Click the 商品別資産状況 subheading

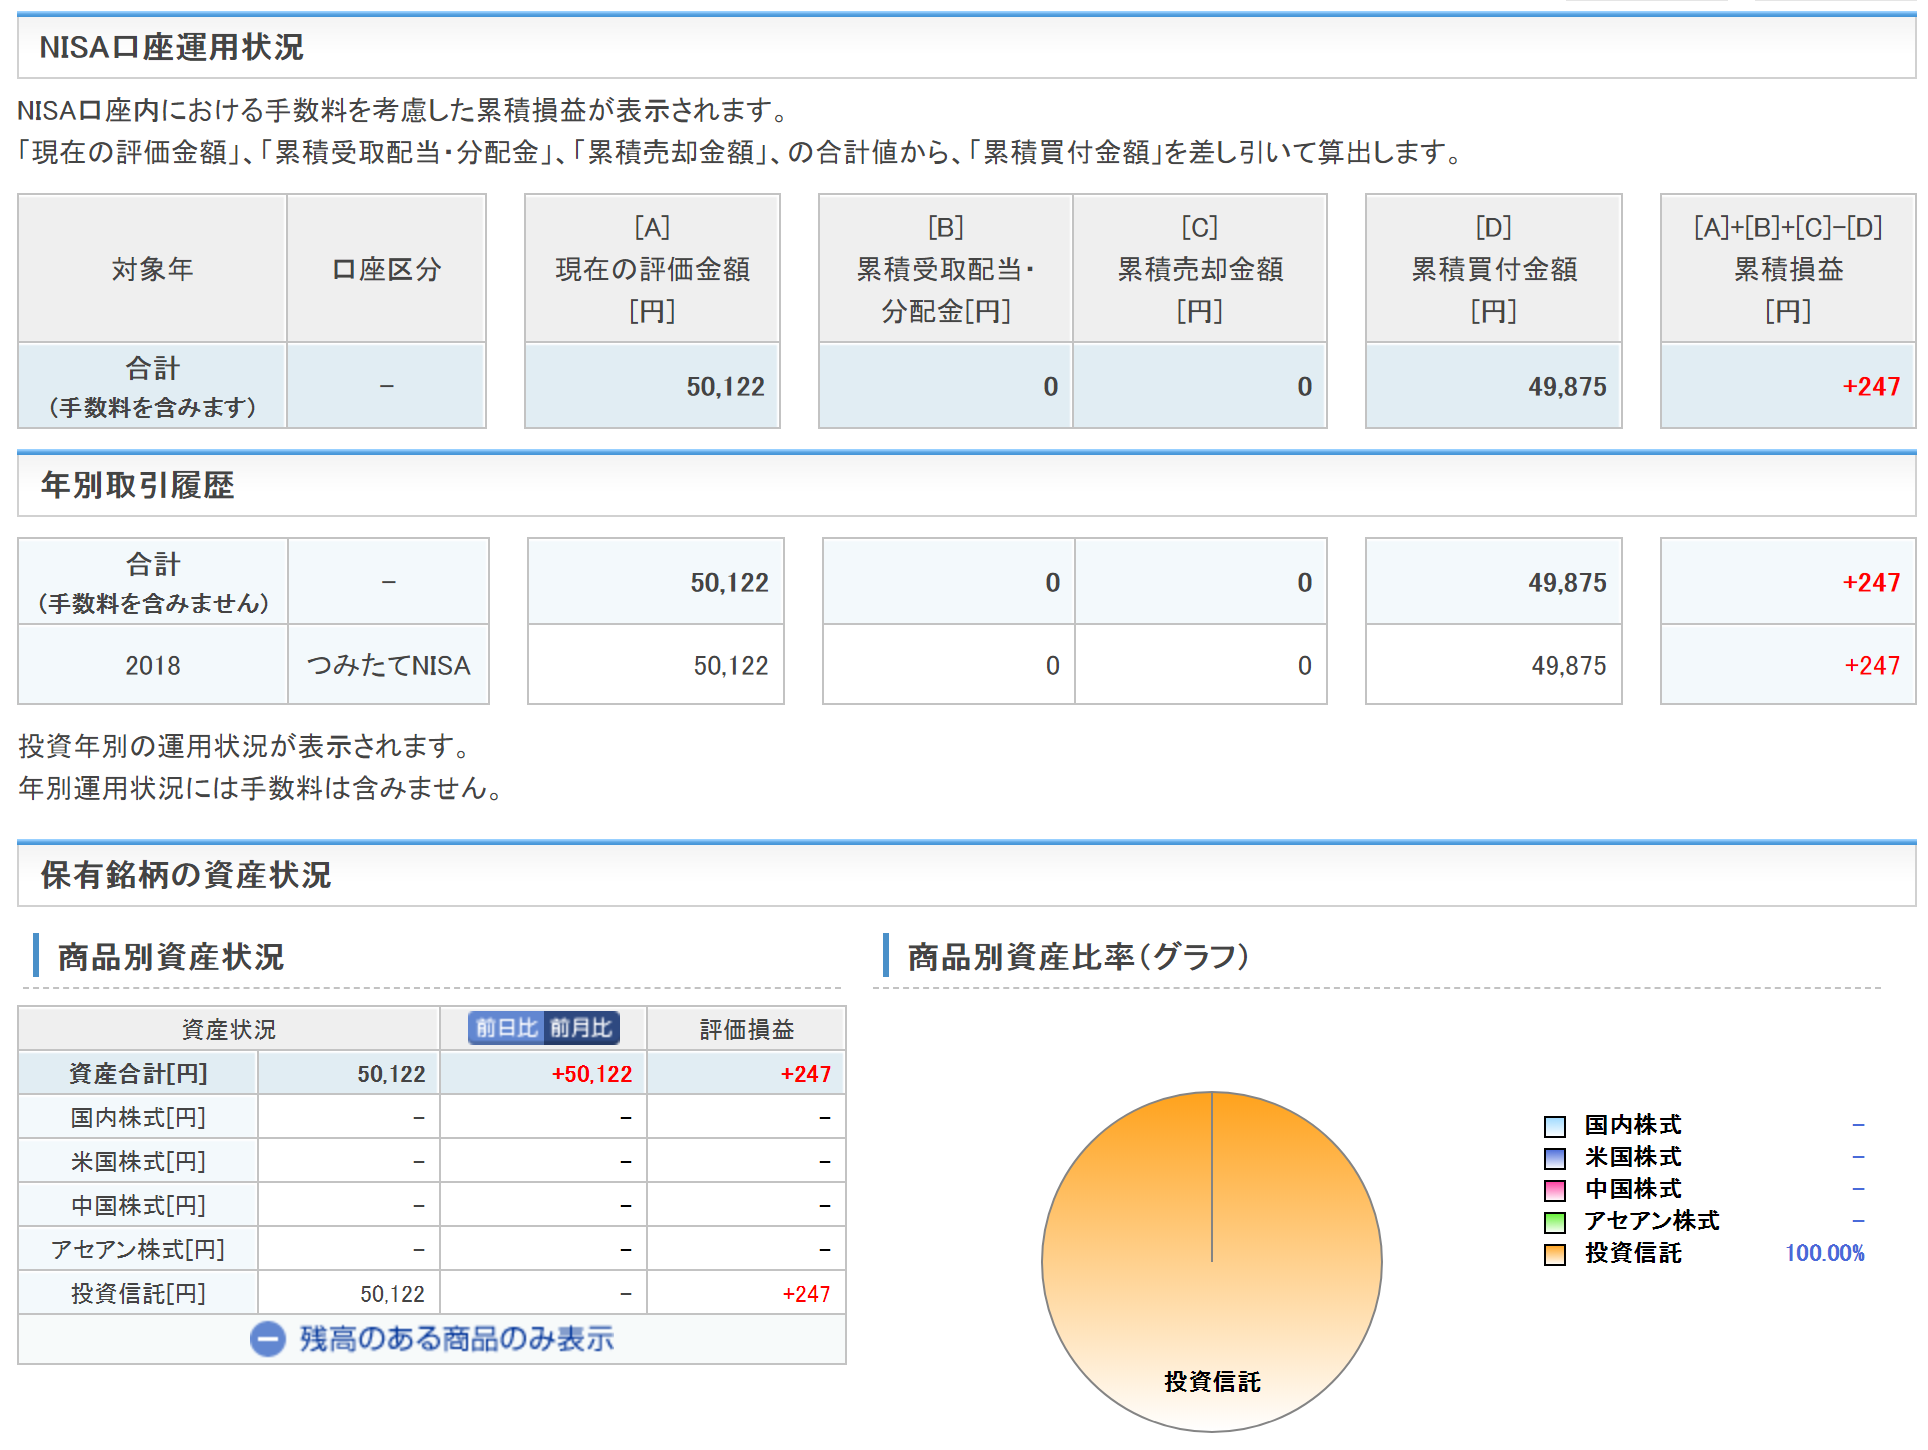[x=171, y=957]
